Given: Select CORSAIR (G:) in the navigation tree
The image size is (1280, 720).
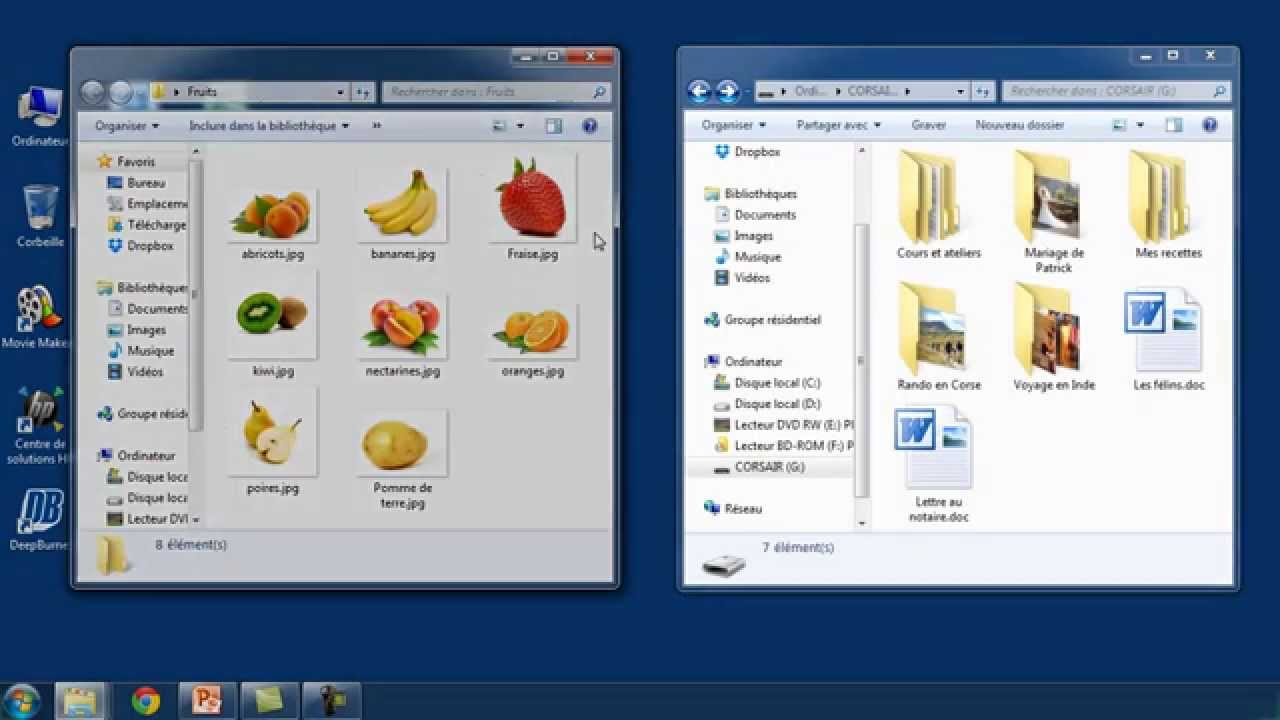Looking at the screenshot, I should (x=770, y=467).
